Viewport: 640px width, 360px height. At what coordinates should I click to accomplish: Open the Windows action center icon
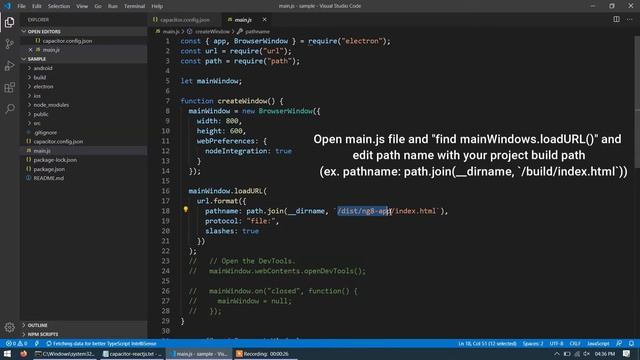click(627, 354)
